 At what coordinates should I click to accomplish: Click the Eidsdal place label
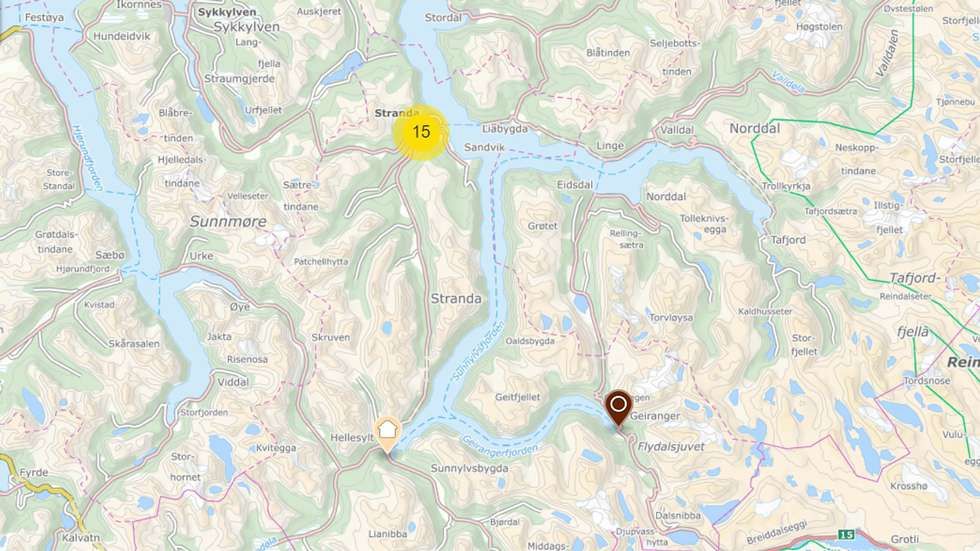[x=575, y=185]
